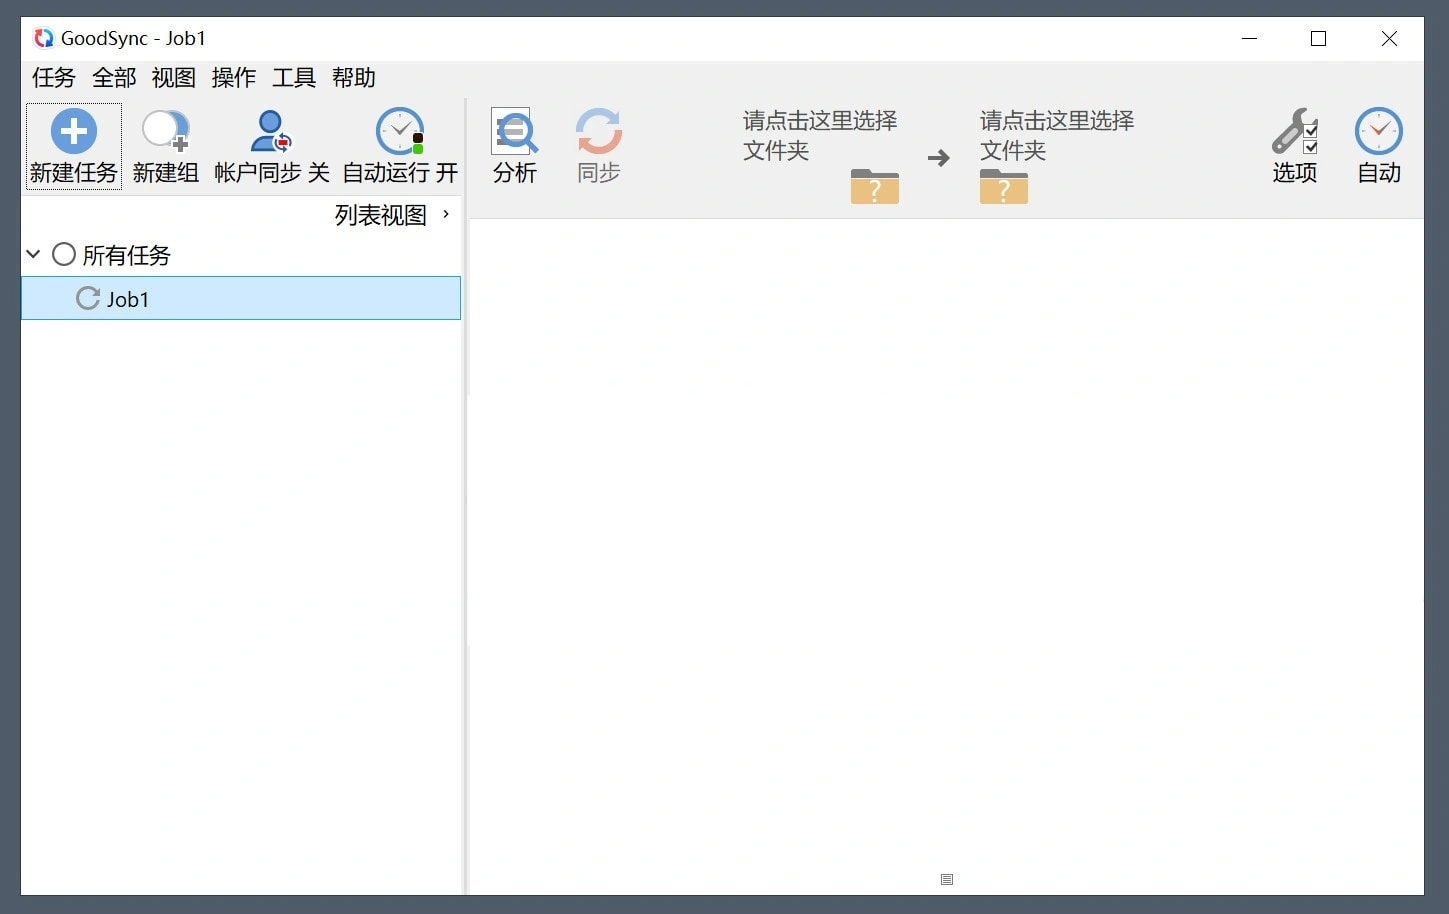This screenshot has width=1449, height=914.
Task: Click the 新建组 (New Group) icon
Action: (165, 131)
